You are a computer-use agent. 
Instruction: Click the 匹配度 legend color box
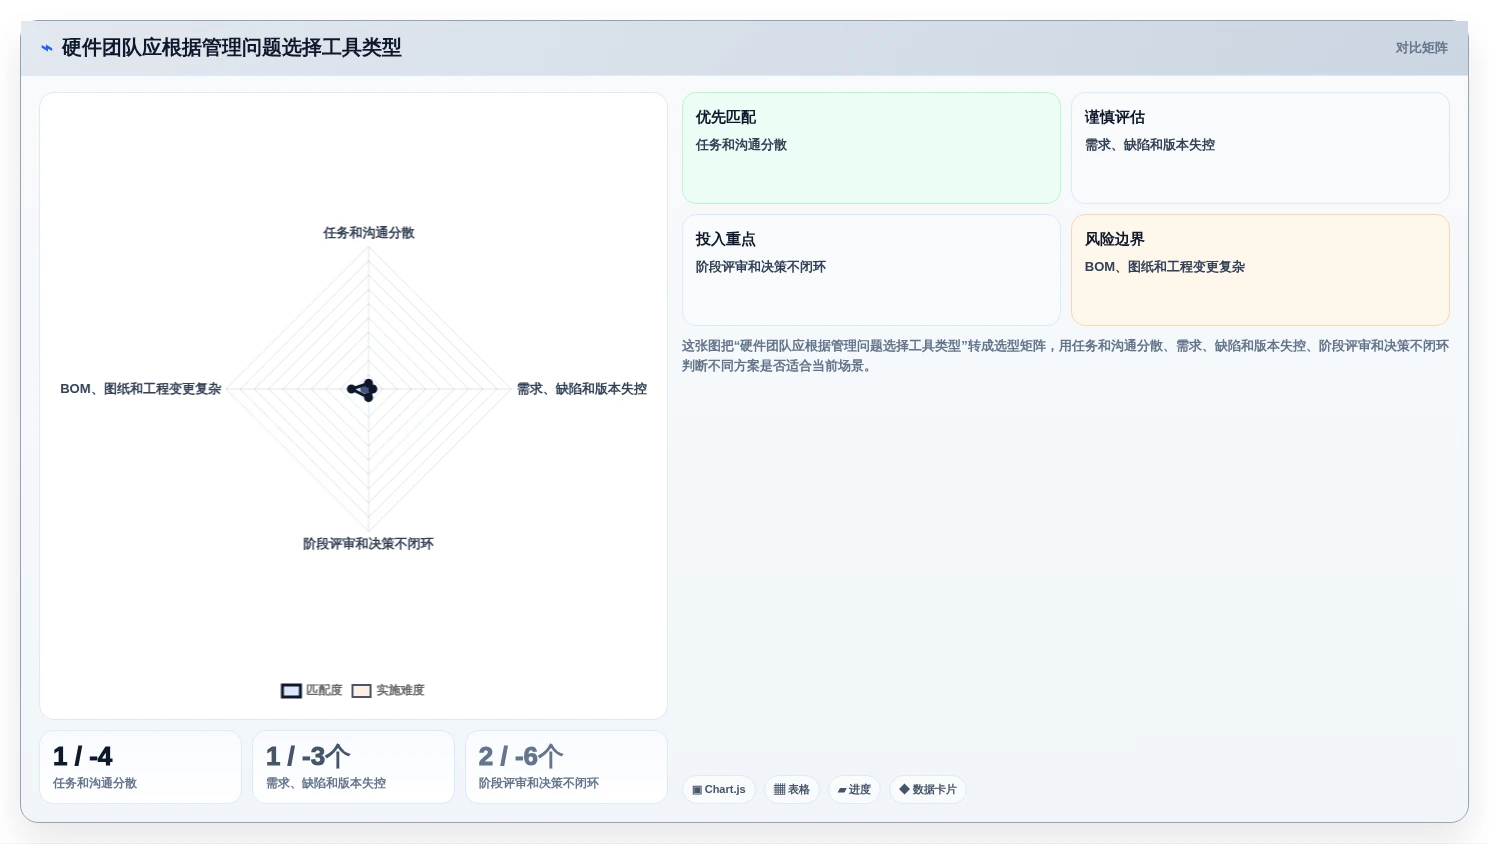[291, 691]
